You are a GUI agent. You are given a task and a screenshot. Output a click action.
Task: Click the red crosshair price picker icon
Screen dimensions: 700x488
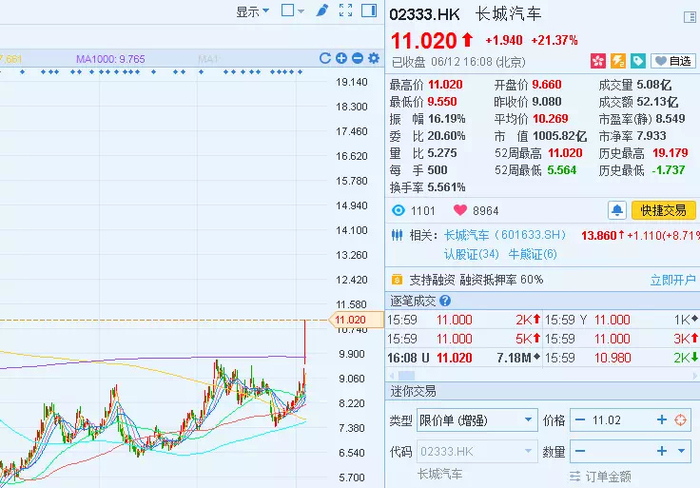point(680,420)
